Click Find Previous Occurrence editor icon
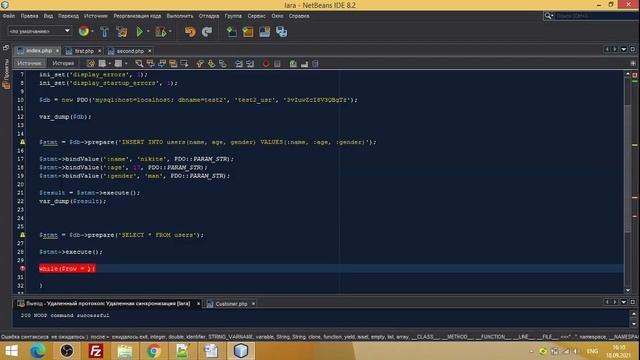Viewport: 640px width, 360px height. pyautogui.click(x=151, y=64)
